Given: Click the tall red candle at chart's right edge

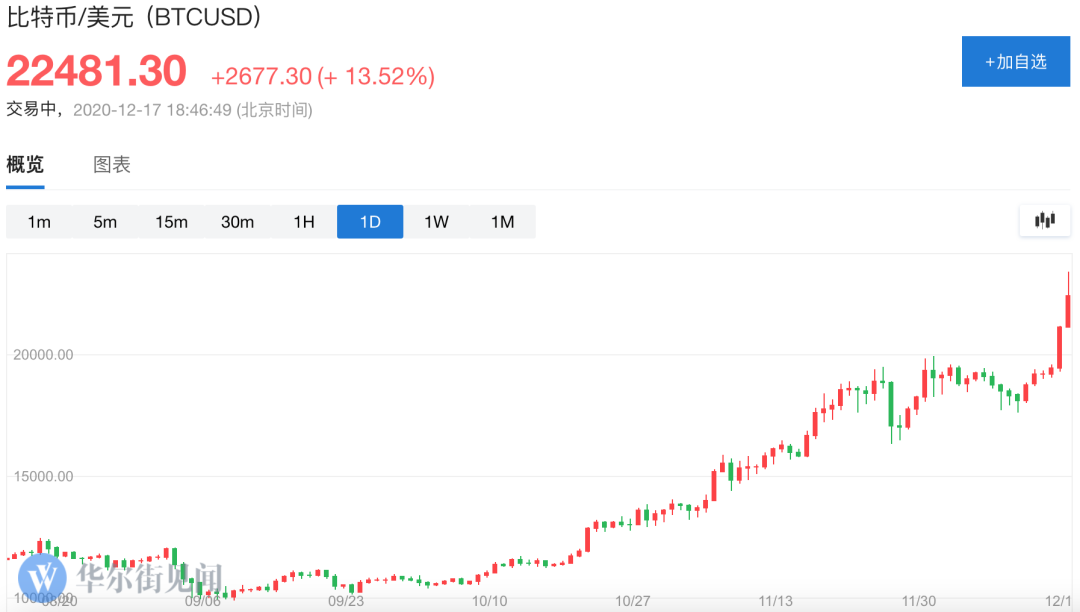Looking at the screenshot, I should [x=1068, y=310].
